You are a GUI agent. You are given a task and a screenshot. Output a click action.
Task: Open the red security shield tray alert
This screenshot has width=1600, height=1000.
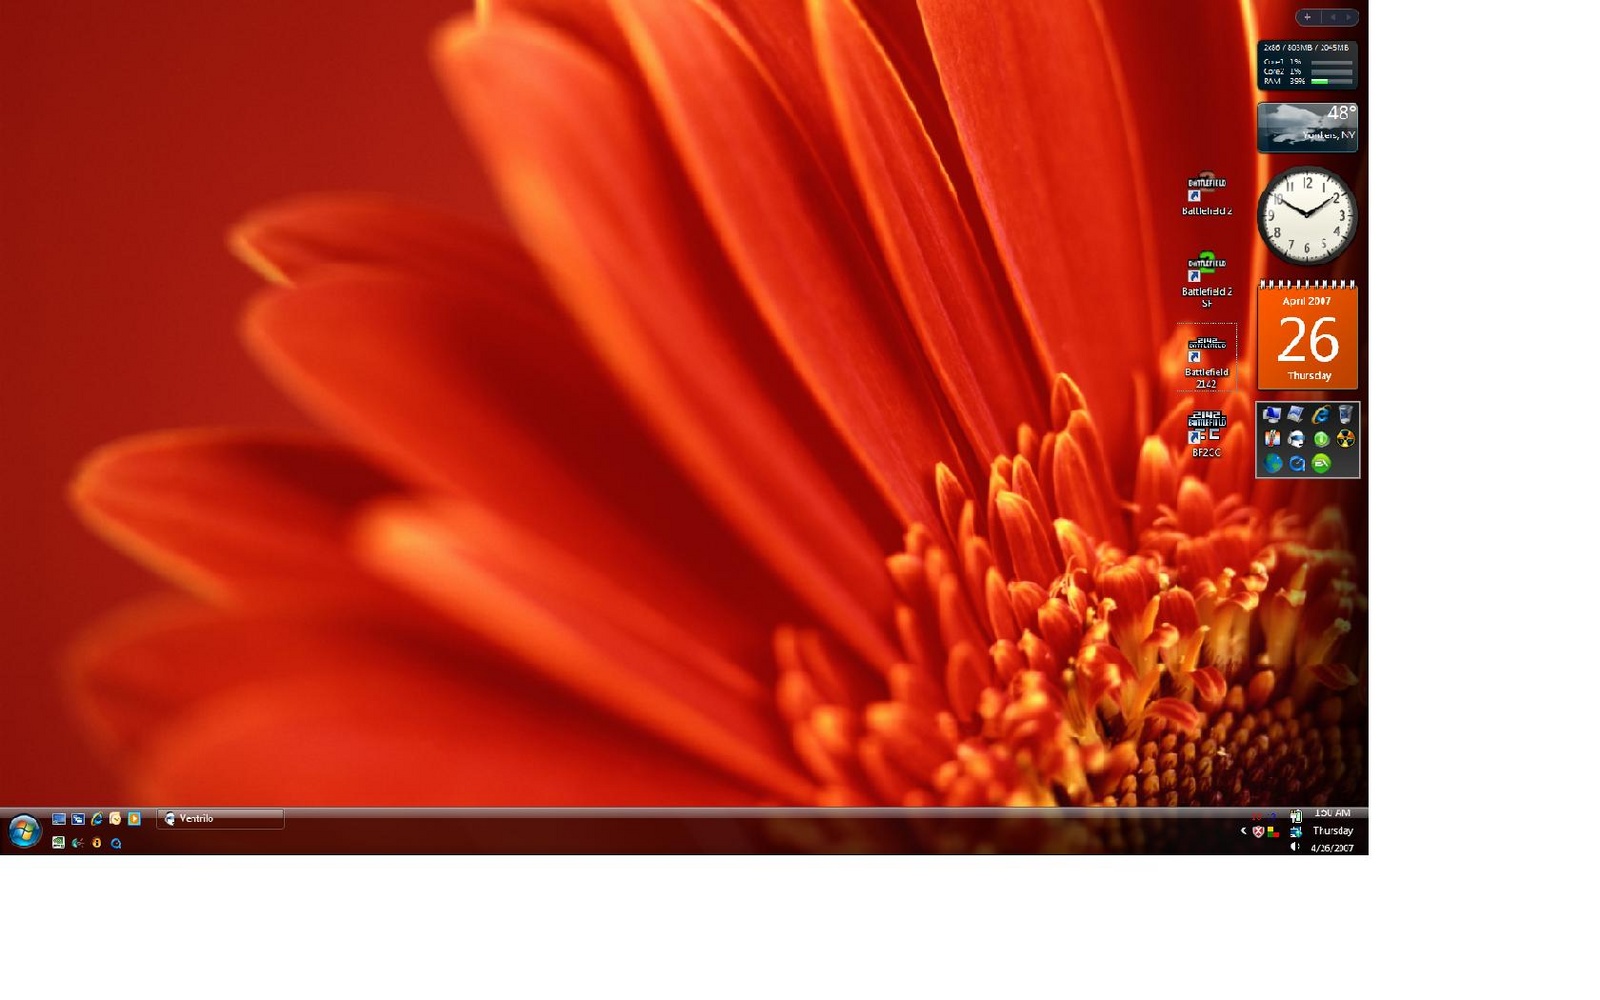(x=1258, y=831)
